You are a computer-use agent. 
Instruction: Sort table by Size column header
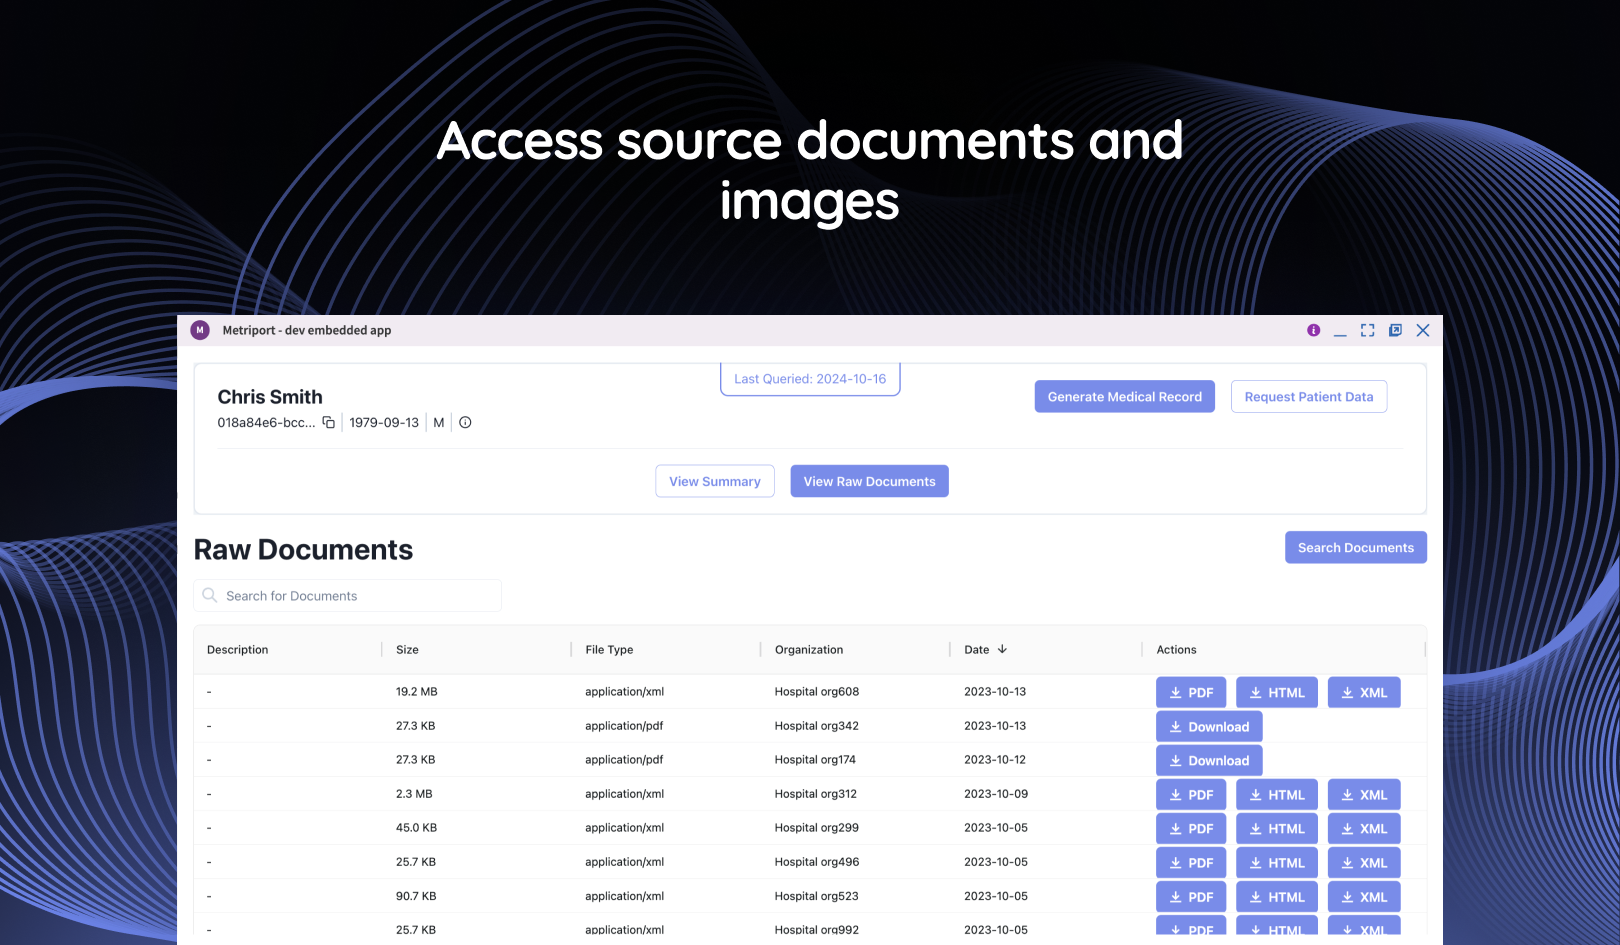407,649
